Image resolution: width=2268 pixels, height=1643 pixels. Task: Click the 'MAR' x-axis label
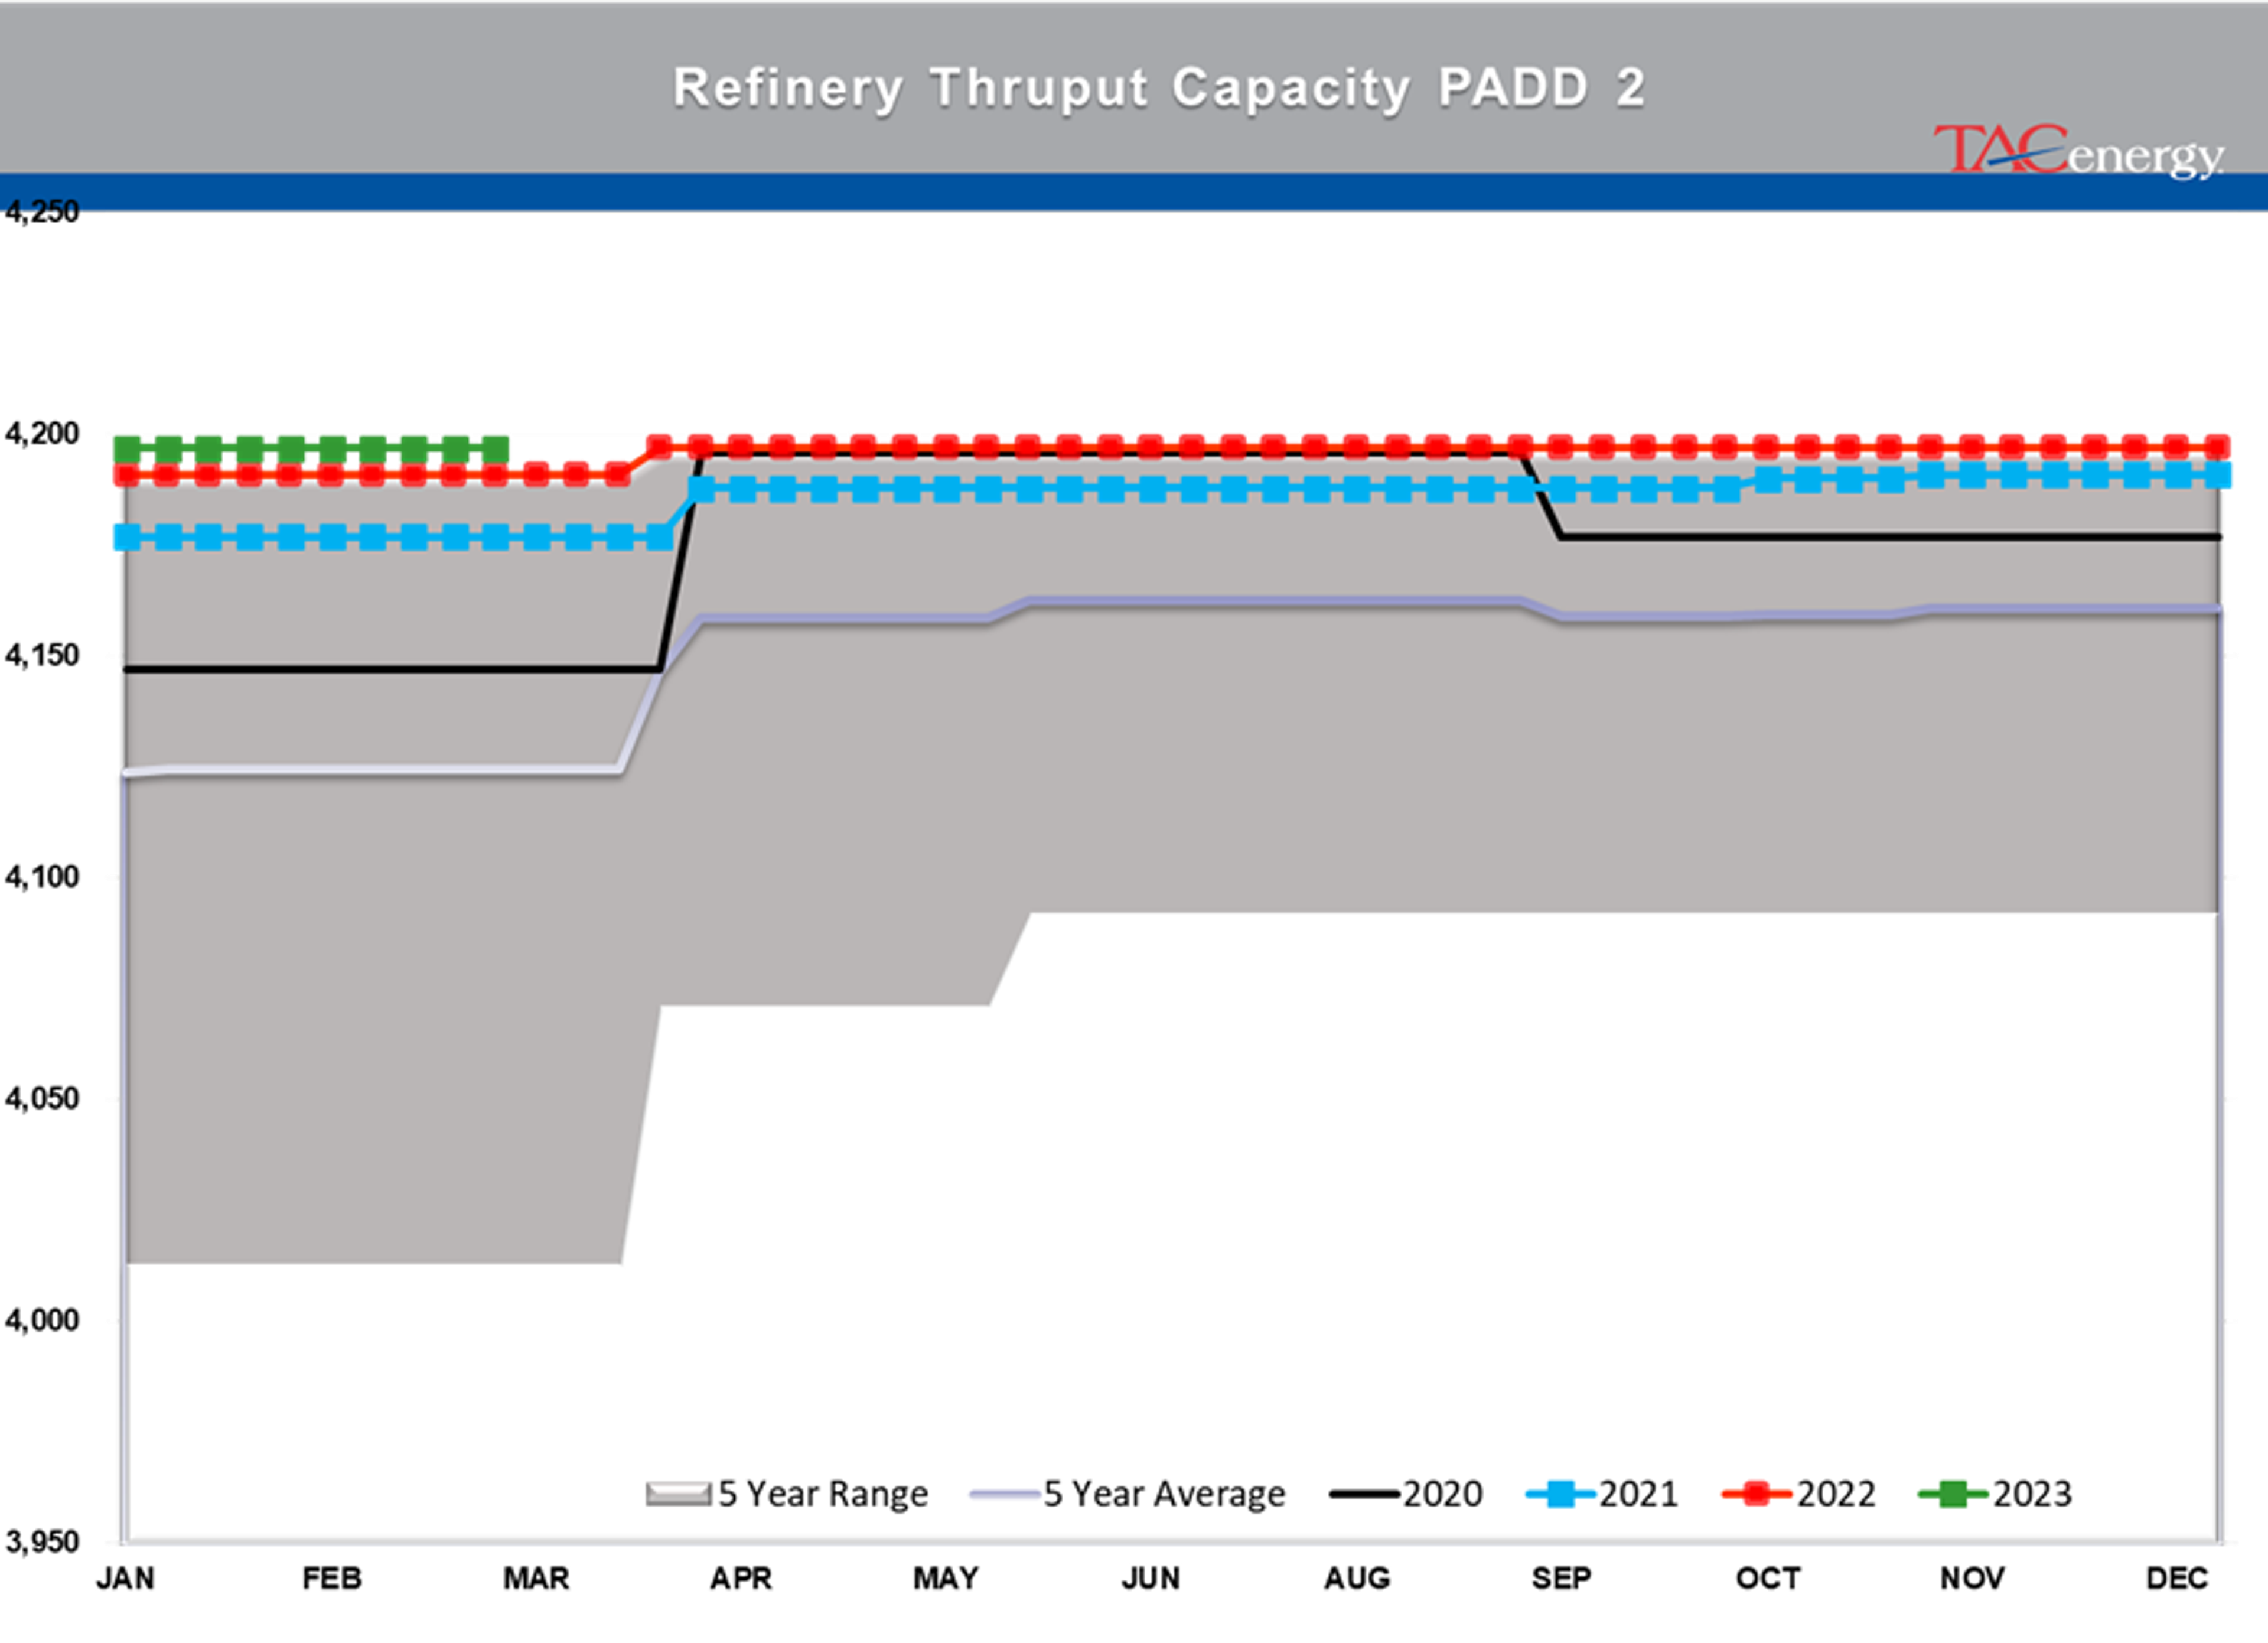536,1579
